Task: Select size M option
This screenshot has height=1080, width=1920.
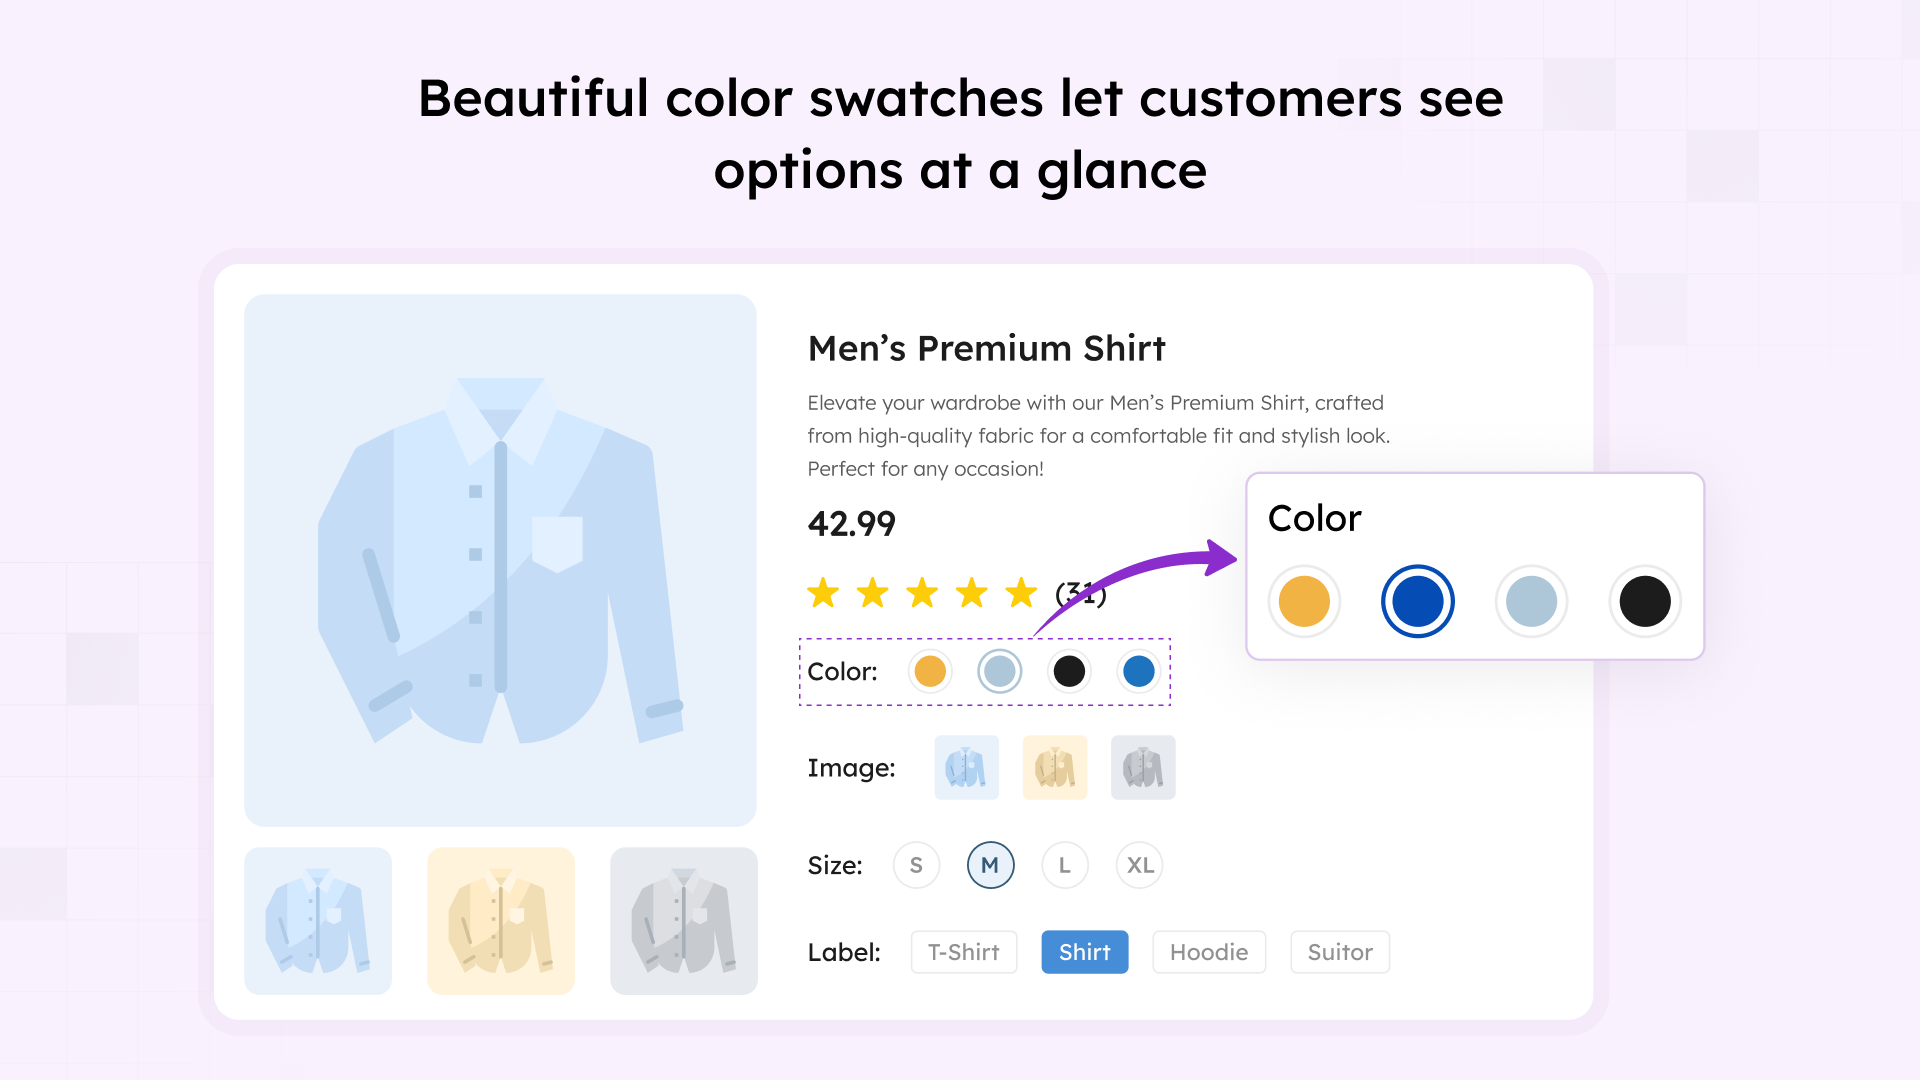Action: pyautogui.click(x=990, y=865)
